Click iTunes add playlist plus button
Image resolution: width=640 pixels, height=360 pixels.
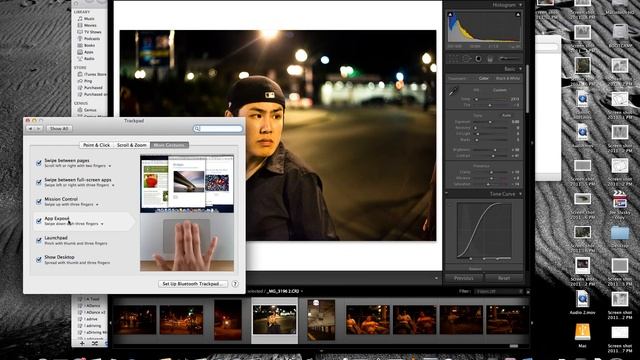click(82, 343)
